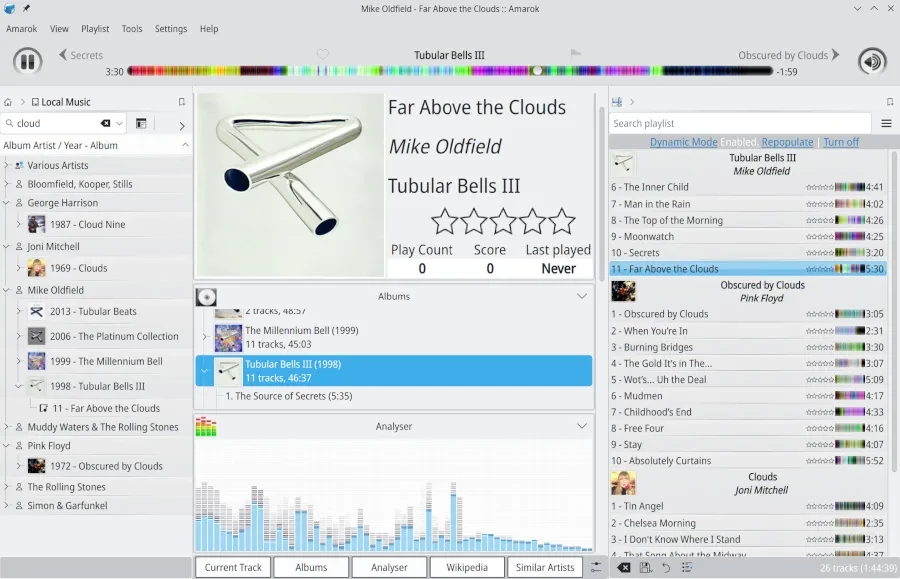This screenshot has width=900, height=579.
Task: Toggle the collection merged view icon
Action: (141, 124)
